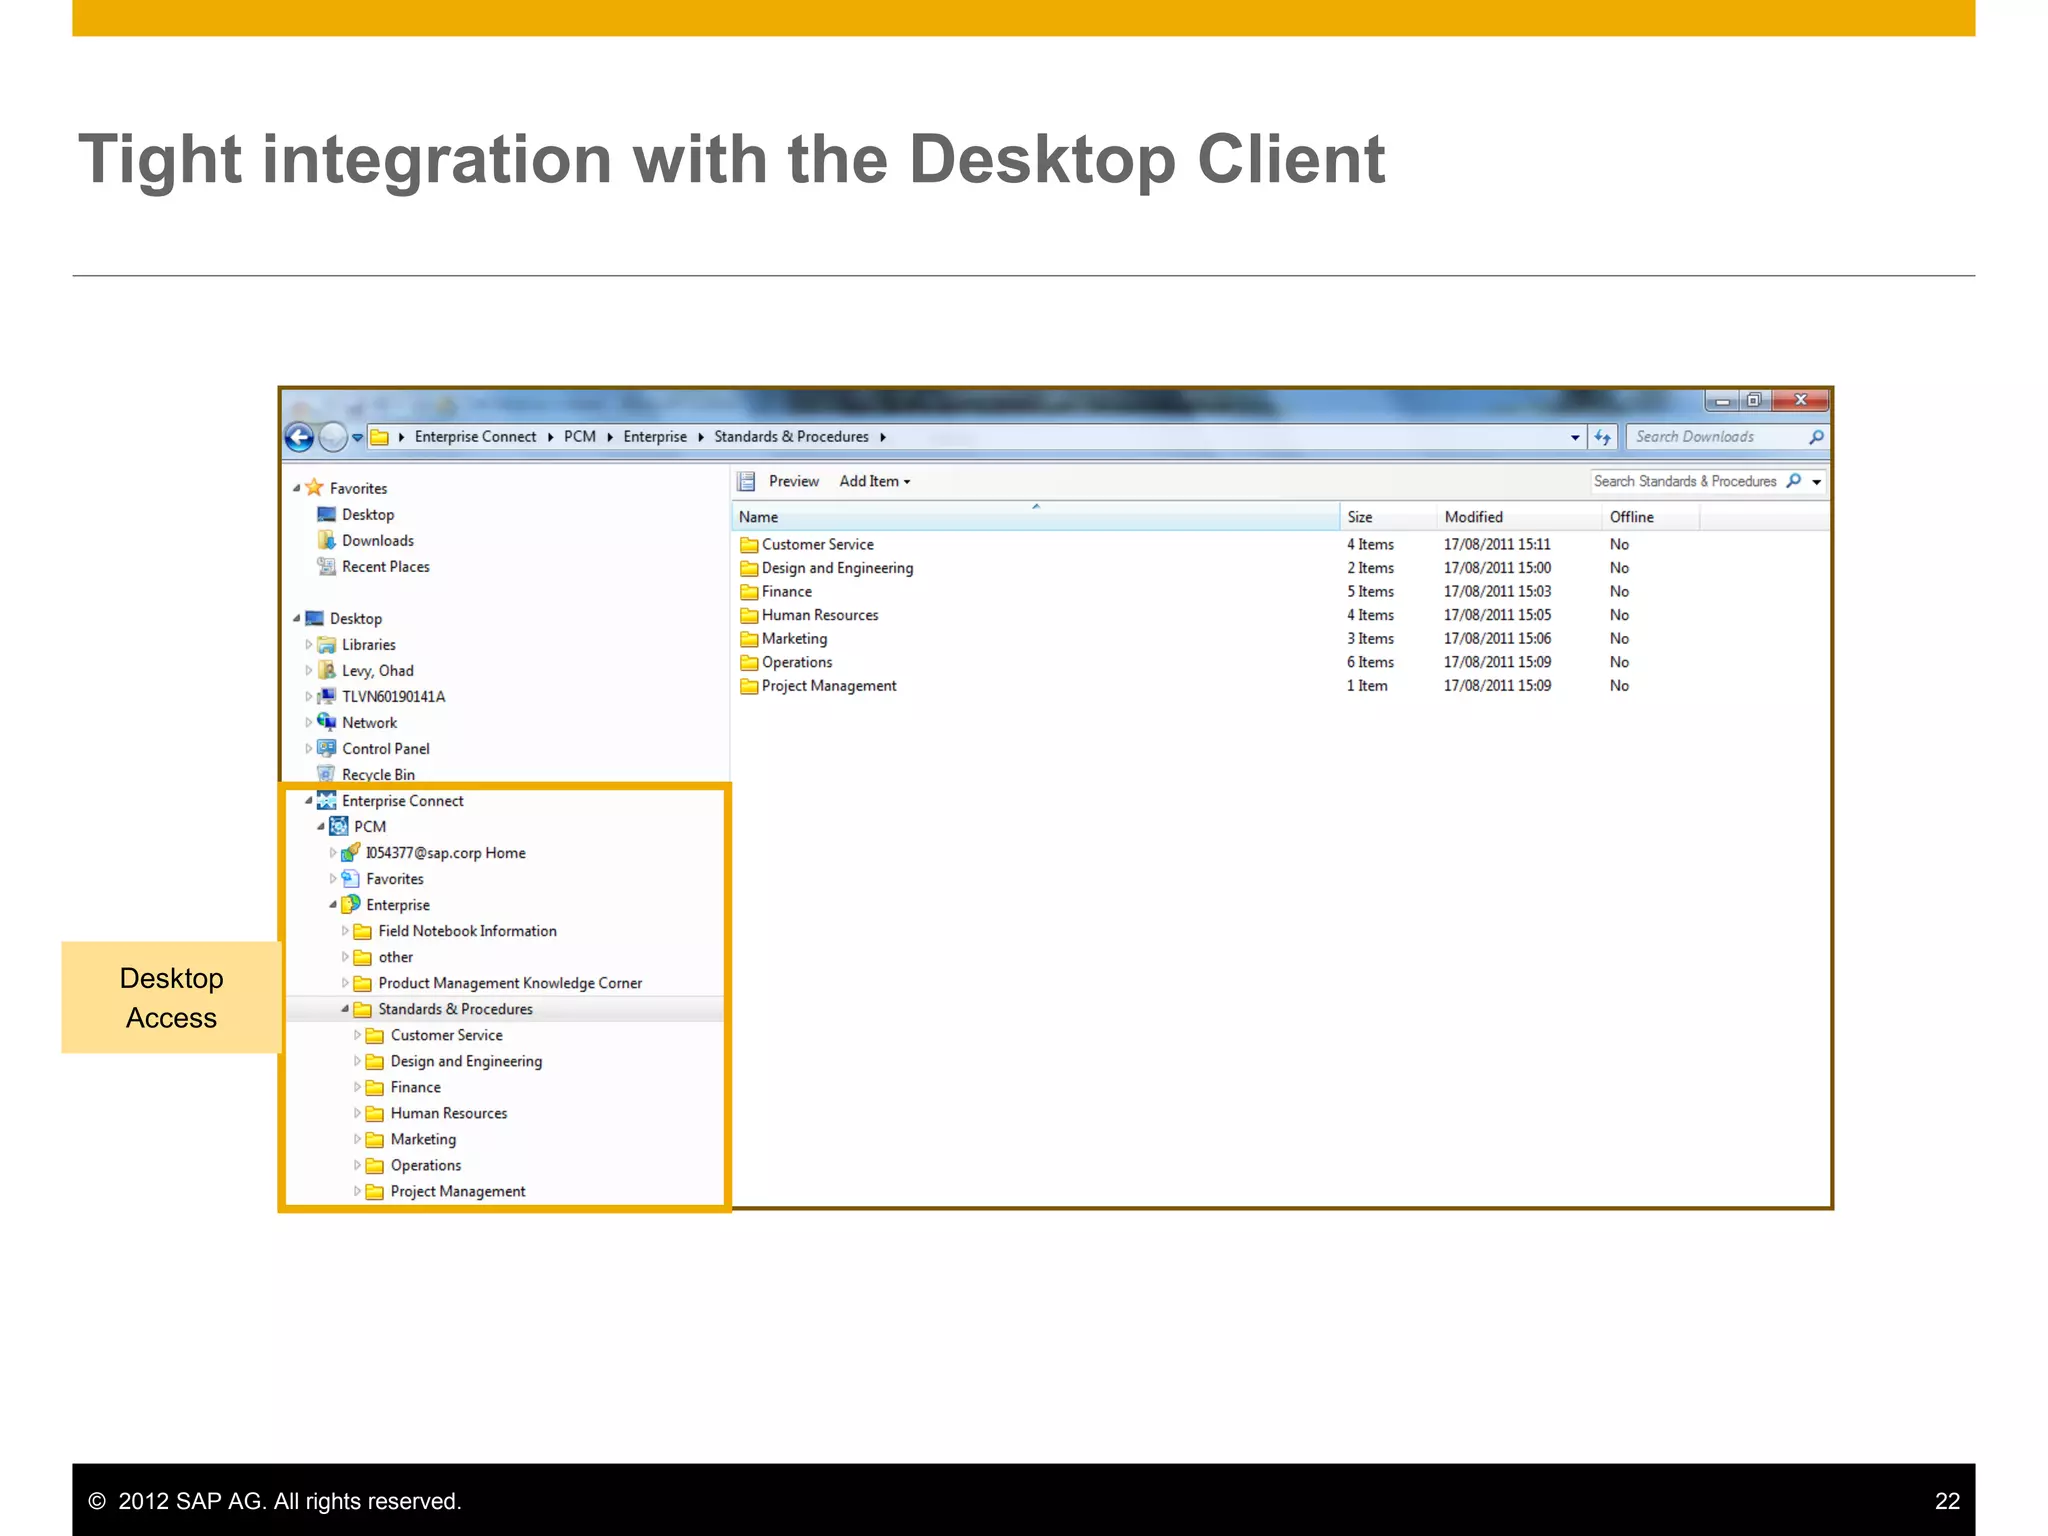Click the Back navigation arrow button
Viewport: 2048px width, 1536px height.
tap(300, 437)
